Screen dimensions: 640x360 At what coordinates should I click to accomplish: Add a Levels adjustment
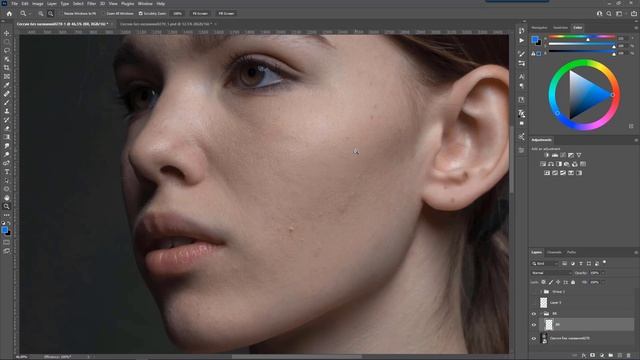click(x=555, y=155)
